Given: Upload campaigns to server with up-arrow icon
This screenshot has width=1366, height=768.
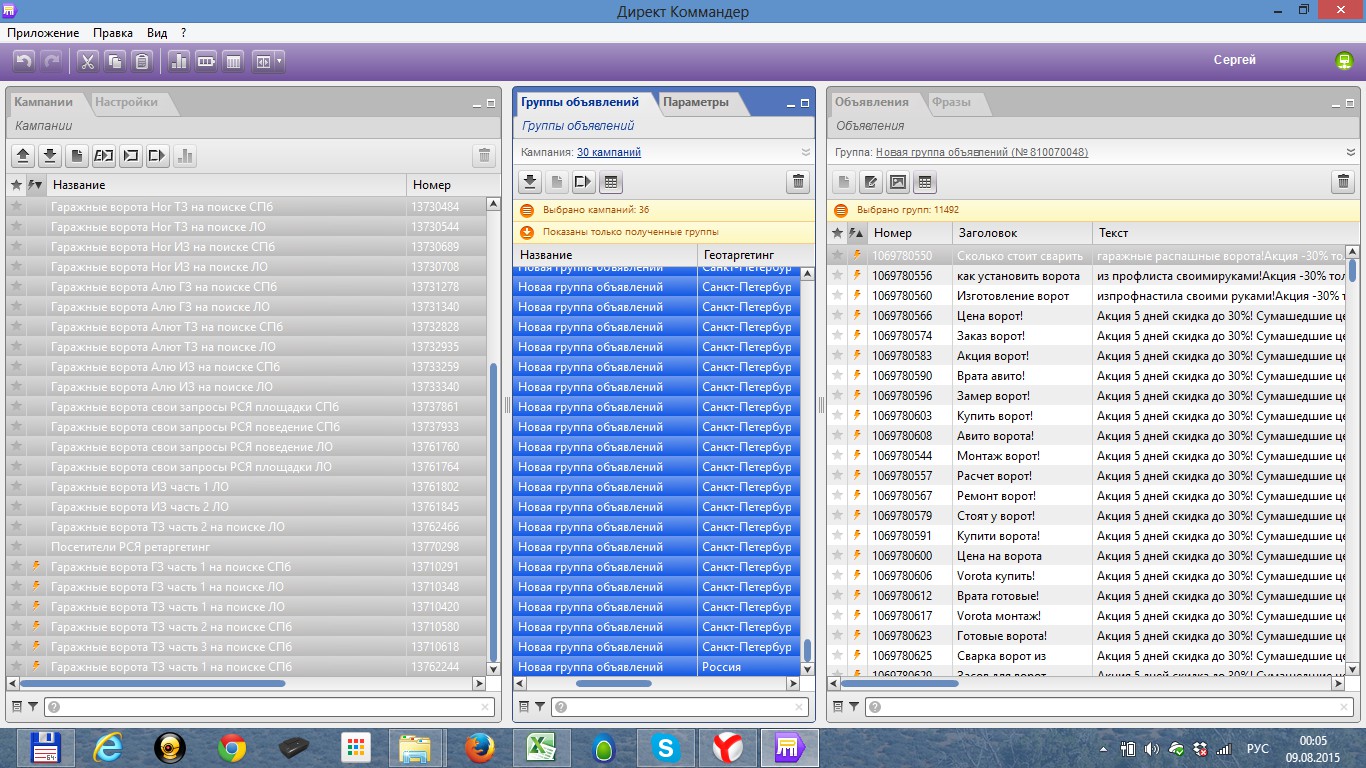Looking at the screenshot, I should pos(23,156).
